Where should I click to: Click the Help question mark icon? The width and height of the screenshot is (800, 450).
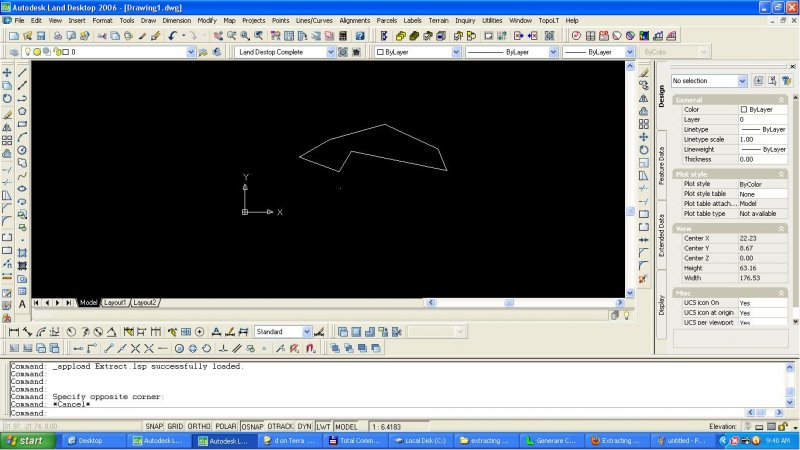[360, 36]
